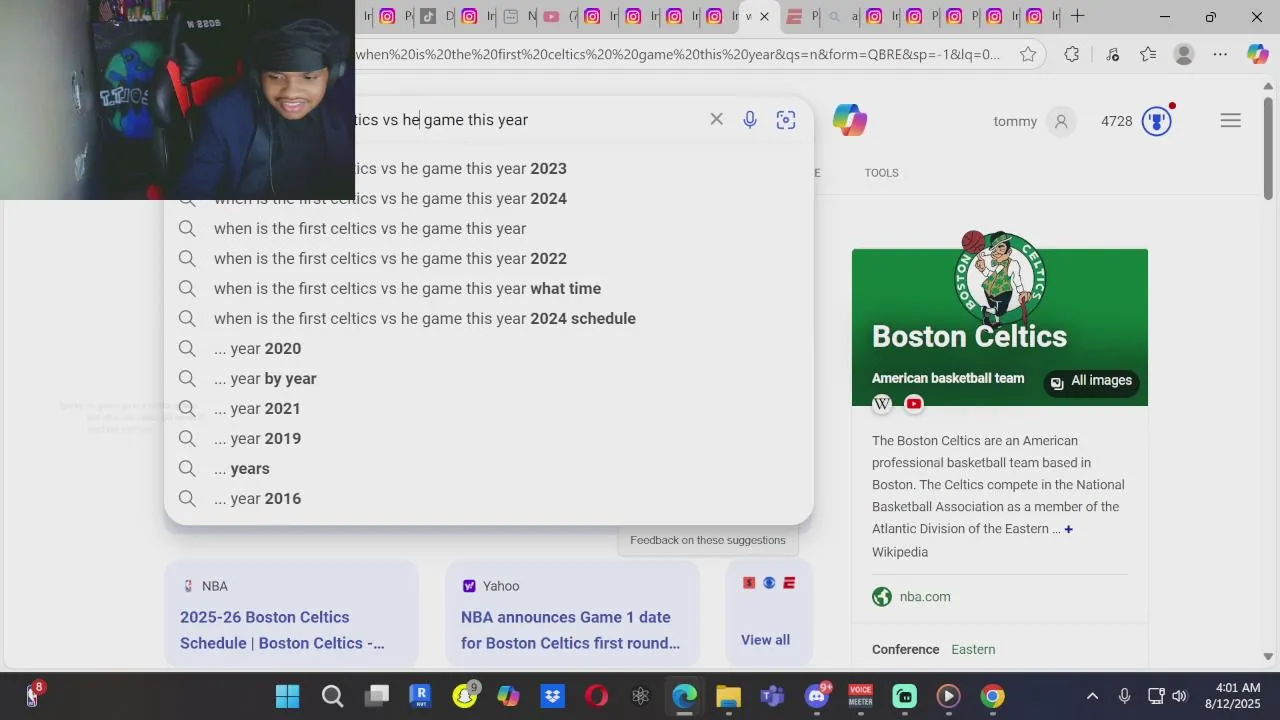The width and height of the screenshot is (1280, 720).
Task: Open Voicemeeter from the taskbar
Action: (860, 696)
